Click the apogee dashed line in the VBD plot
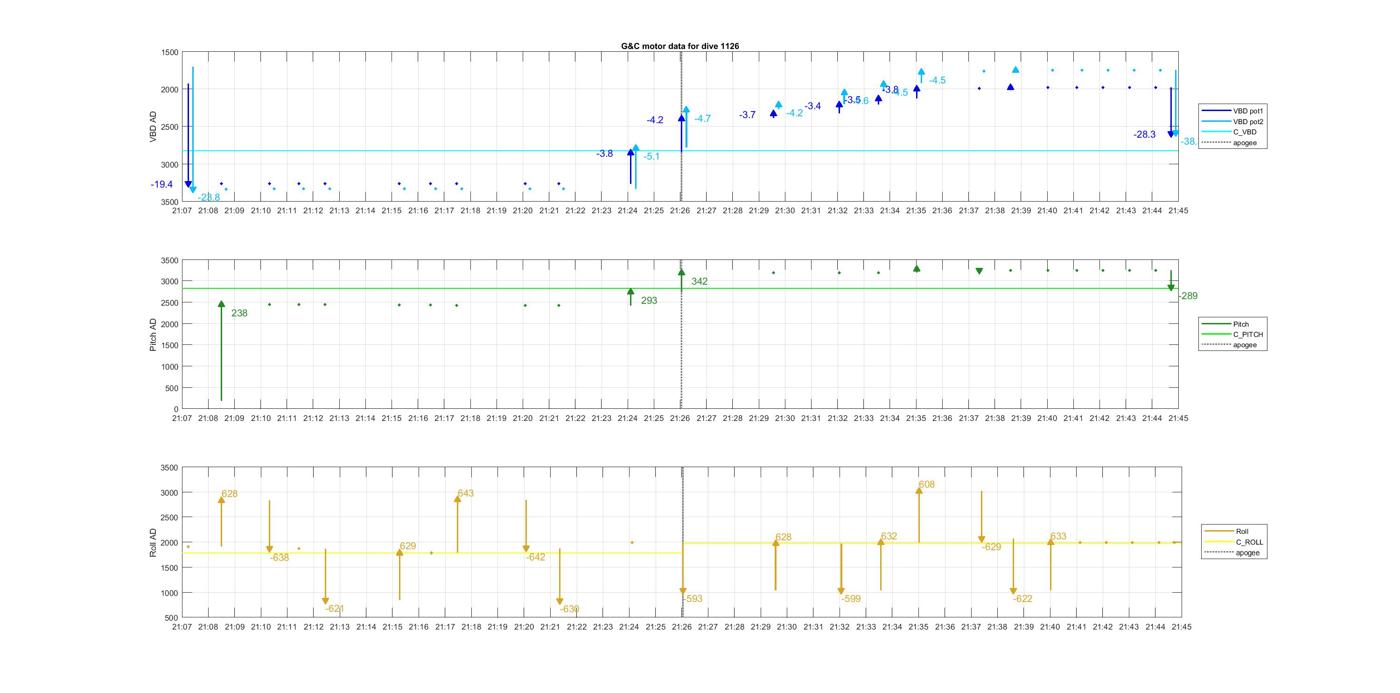 tap(681, 127)
